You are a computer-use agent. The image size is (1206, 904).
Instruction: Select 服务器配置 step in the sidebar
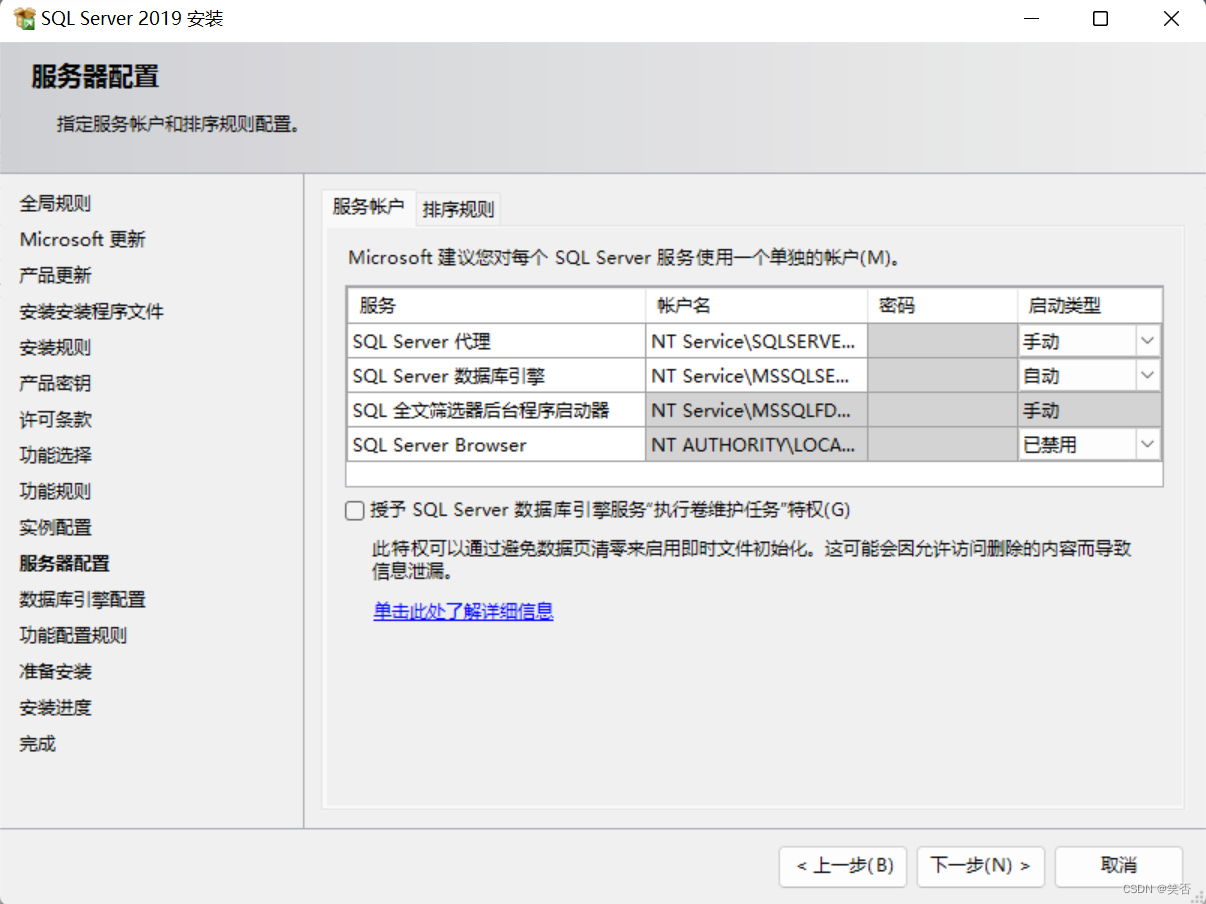(64, 564)
